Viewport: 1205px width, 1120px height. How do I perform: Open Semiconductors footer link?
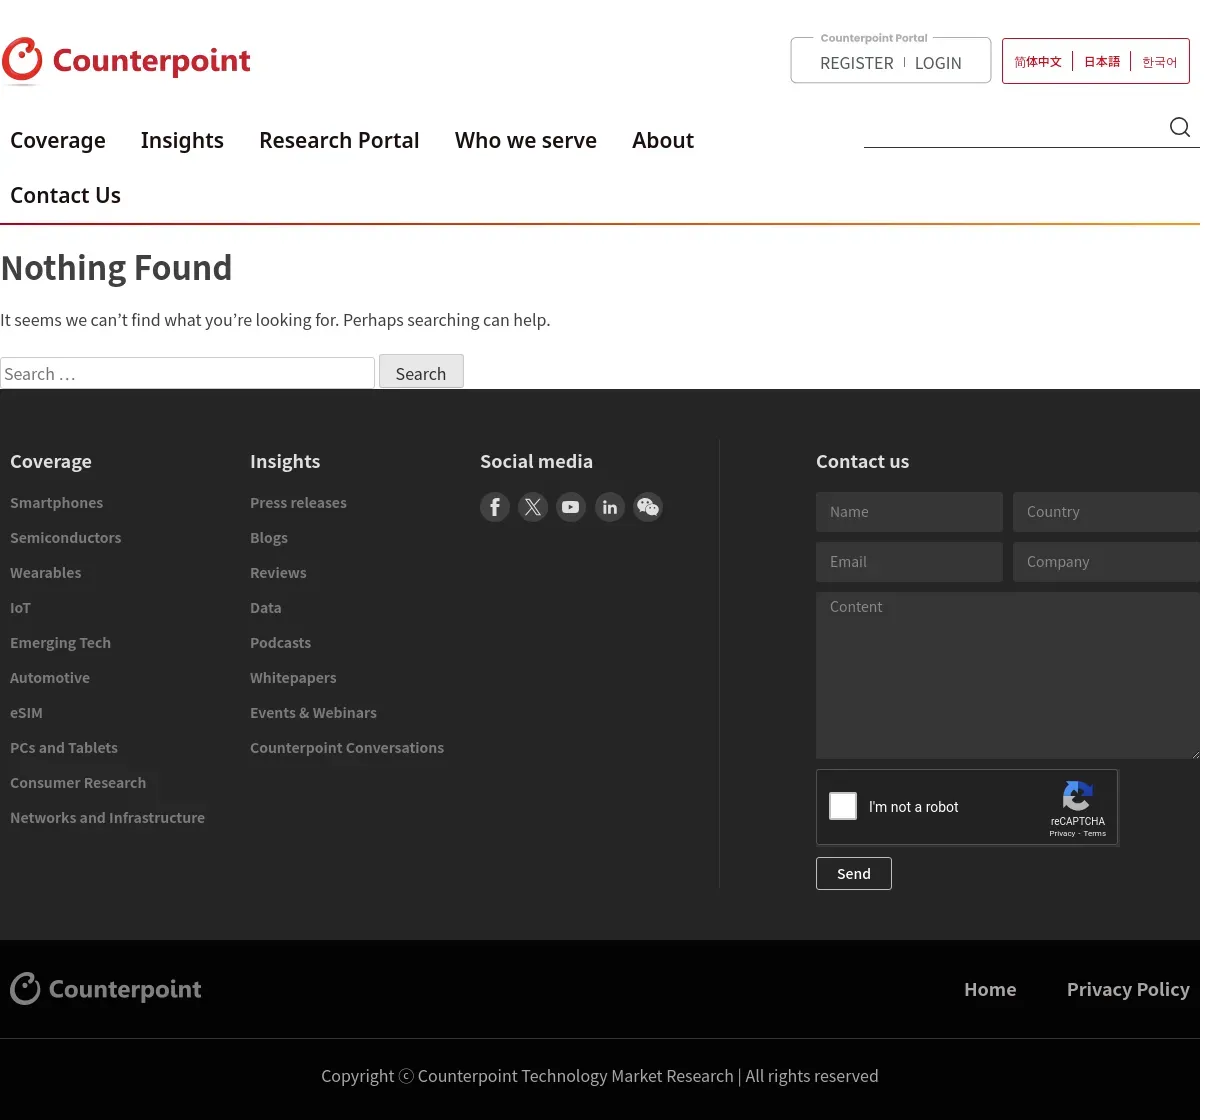tap(65, 538)
